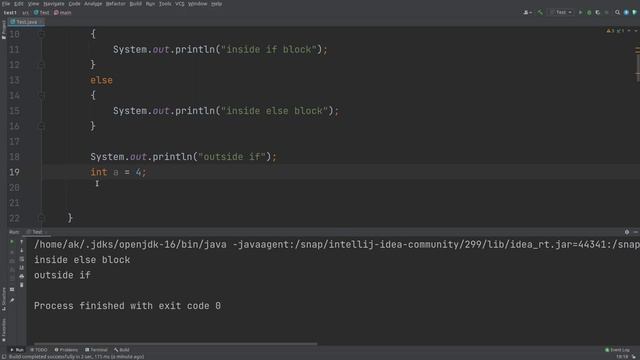Open the Code menu
640x360 pixels.
pos(74,4)
